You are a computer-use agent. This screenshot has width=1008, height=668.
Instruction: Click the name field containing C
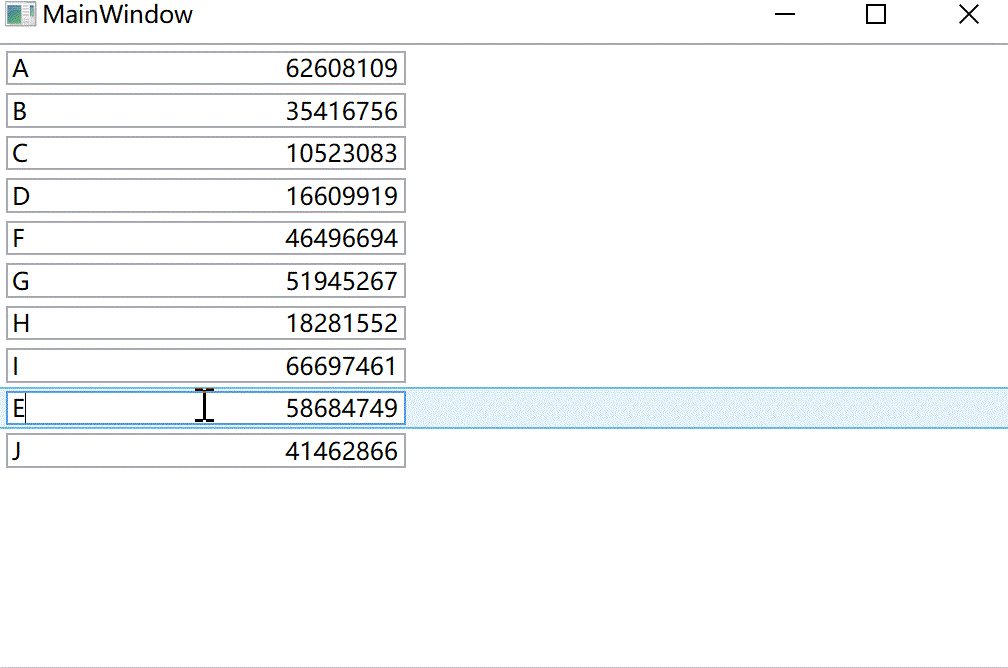[x=100, y=153]
